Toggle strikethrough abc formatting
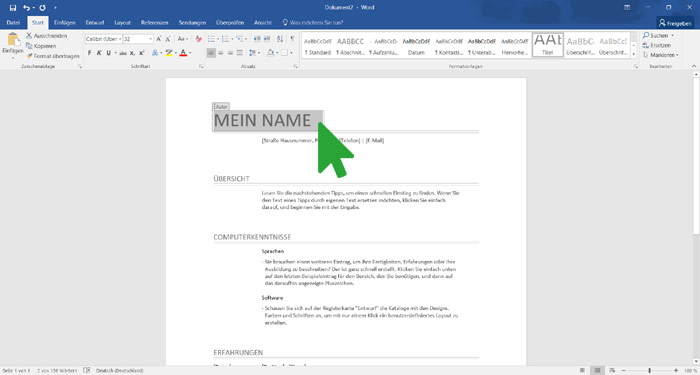Screen dimensions: 700x375 (x=123, y=53)
